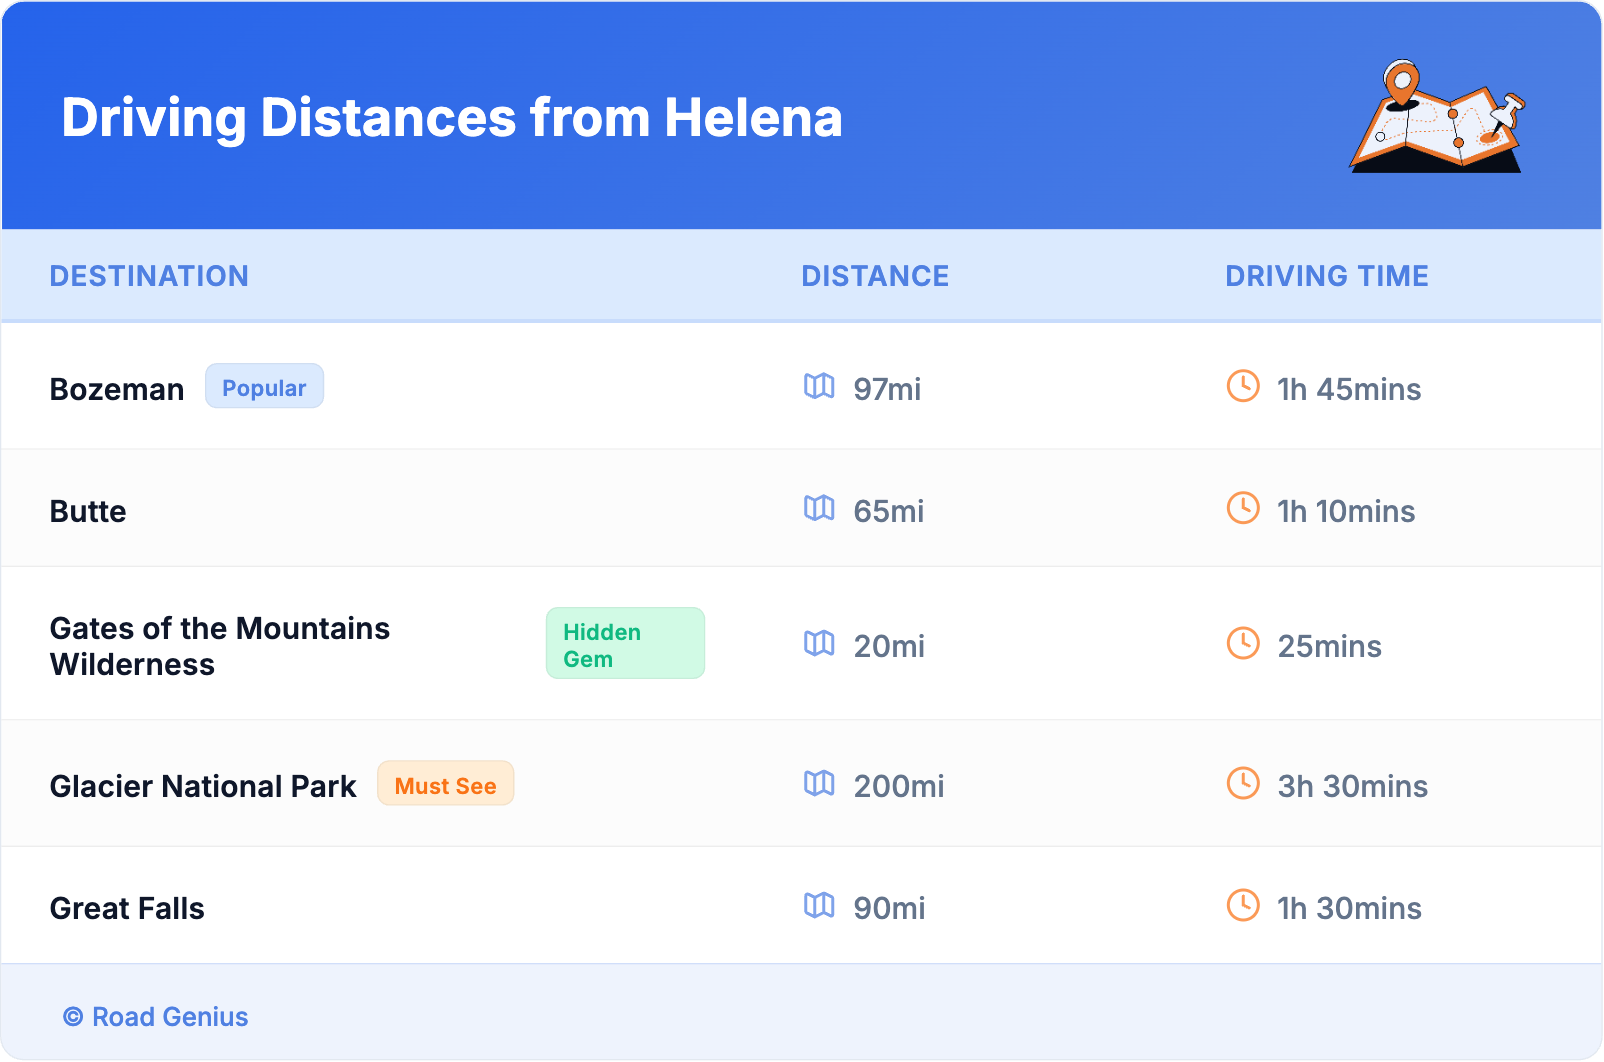
Task: Click the map icon beside 20mi
Action: [819, 643]
